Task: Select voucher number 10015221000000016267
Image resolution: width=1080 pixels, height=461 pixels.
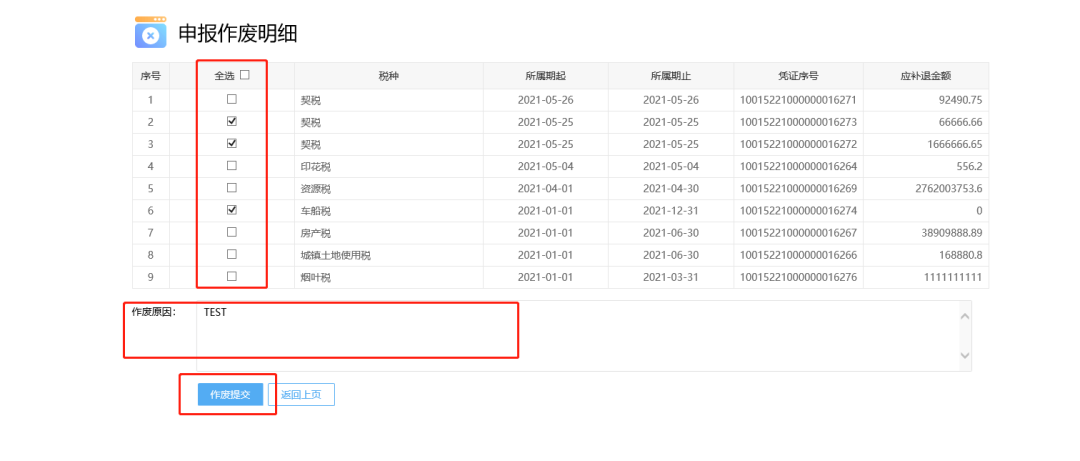Action: click(x=798, y=233)
